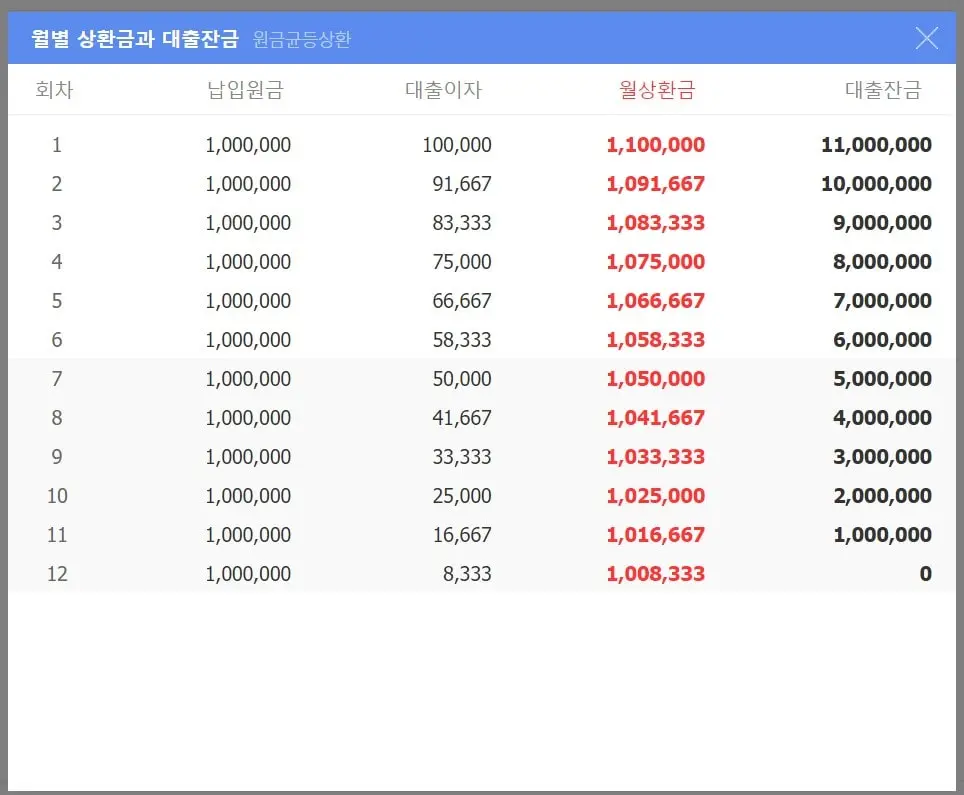Image resolution: width=964 pixels, height=795 pixels.
Task: Click the final row 12 with zero balance
Action: 480,573
